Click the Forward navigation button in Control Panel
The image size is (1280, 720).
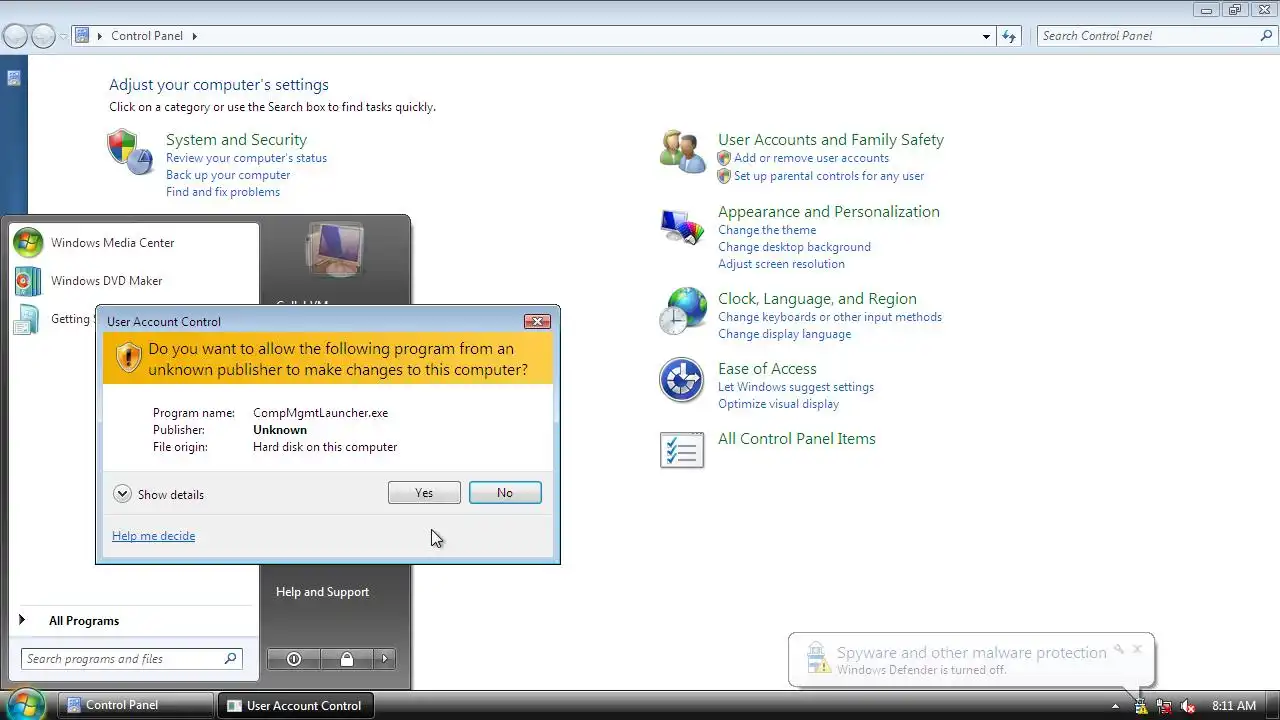43,36
